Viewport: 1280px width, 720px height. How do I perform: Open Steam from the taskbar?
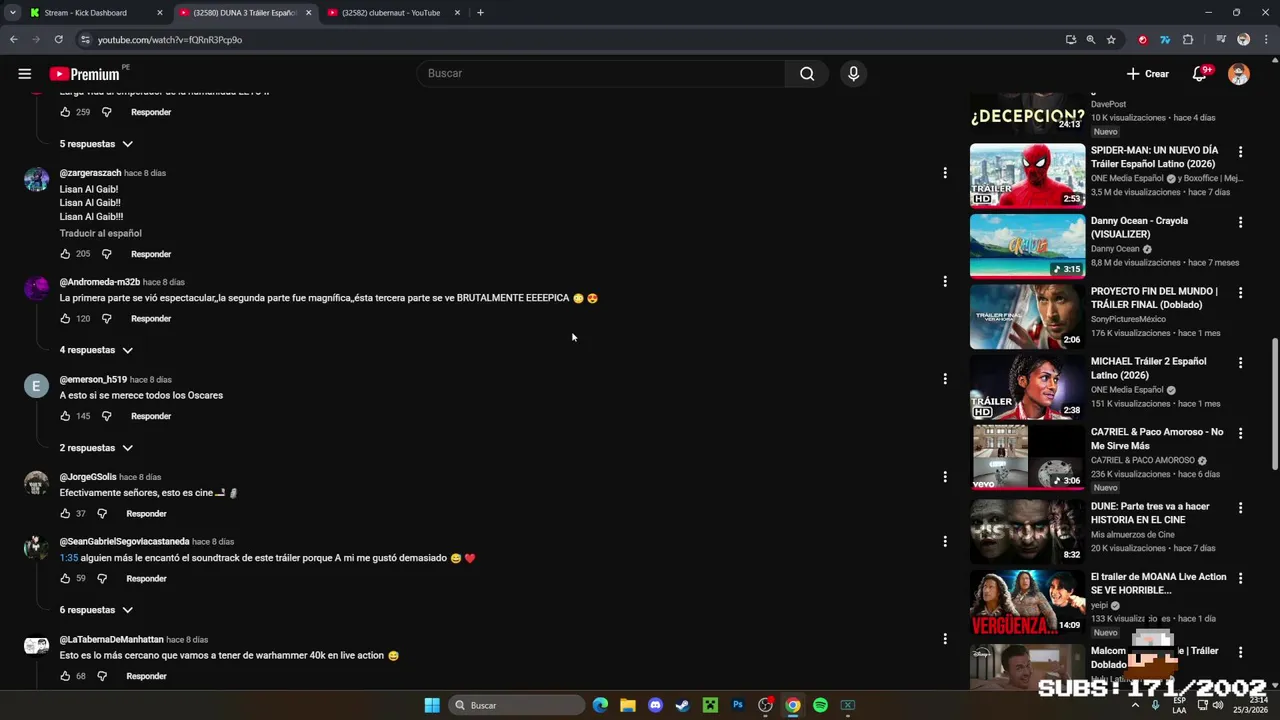pos(682,705)
